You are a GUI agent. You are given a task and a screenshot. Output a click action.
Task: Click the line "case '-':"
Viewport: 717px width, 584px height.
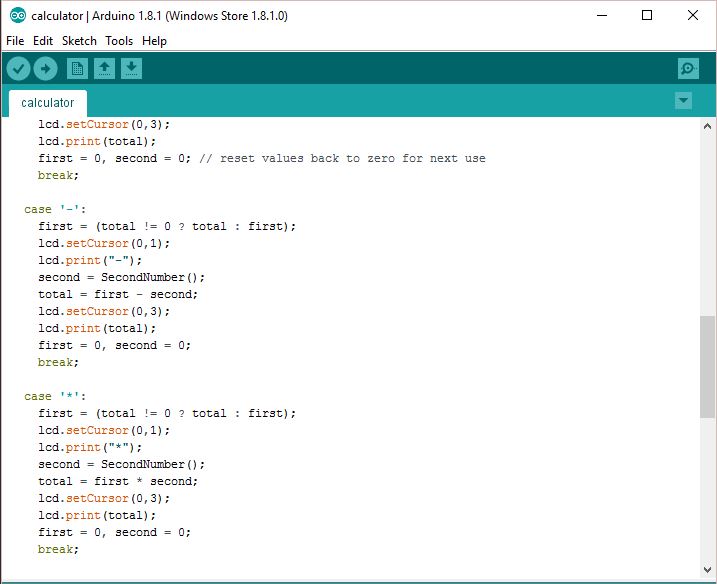(55, 209)
